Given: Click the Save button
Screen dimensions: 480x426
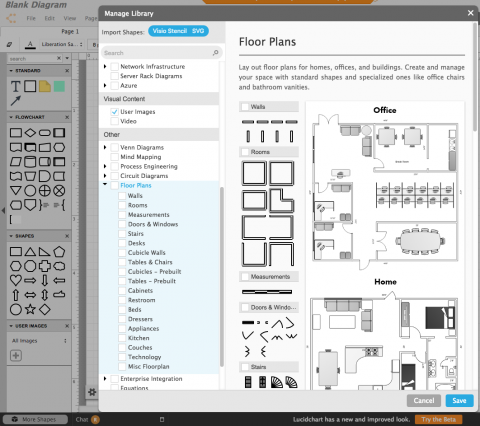Looking at the screenshot, I should (x=459, y=400).
